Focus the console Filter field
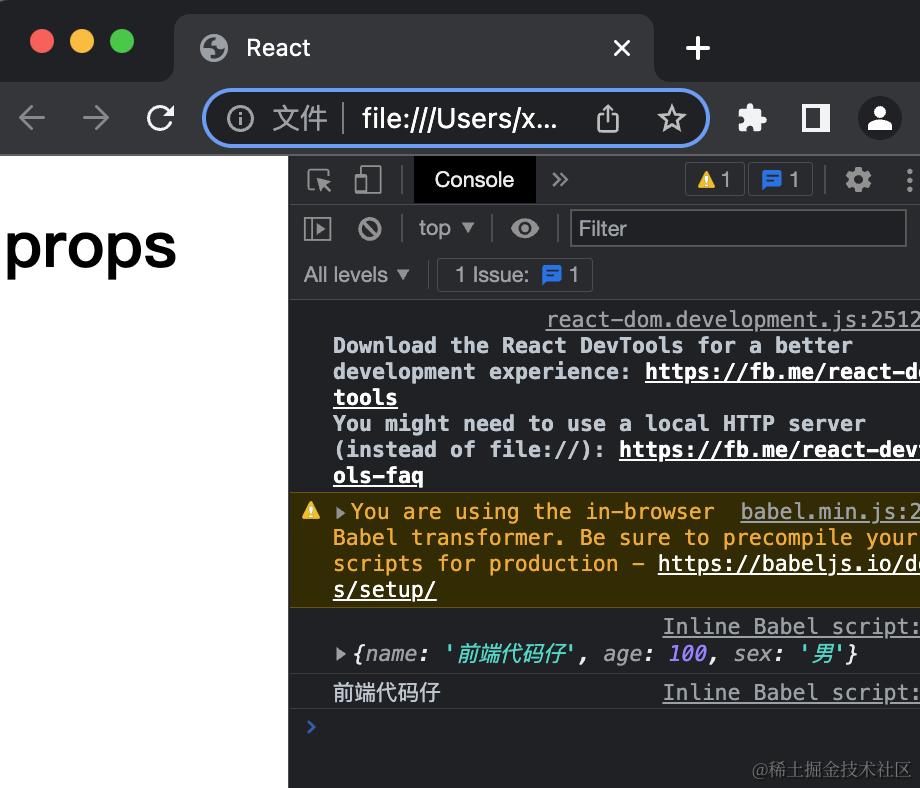920x788 pixels. pos(738,228)
